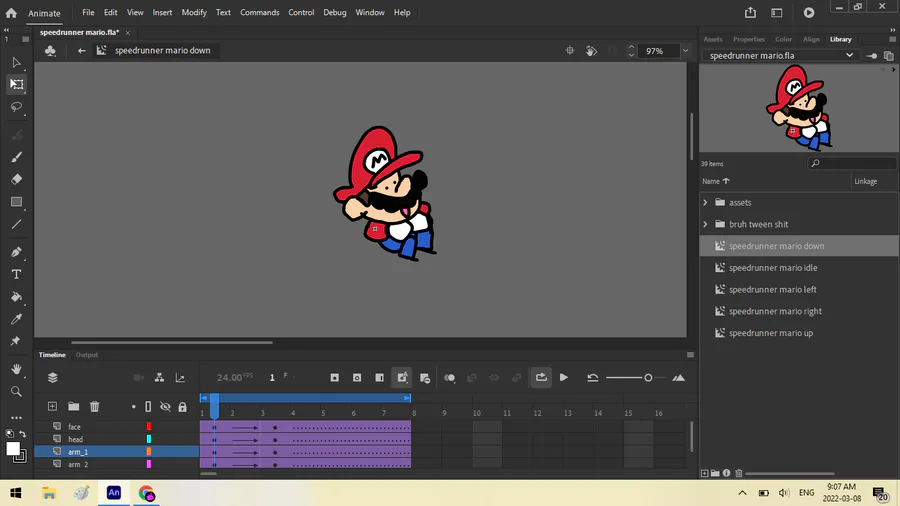Select the Rectangle tool
900x506 pixels.
click(x=16, y=202)
